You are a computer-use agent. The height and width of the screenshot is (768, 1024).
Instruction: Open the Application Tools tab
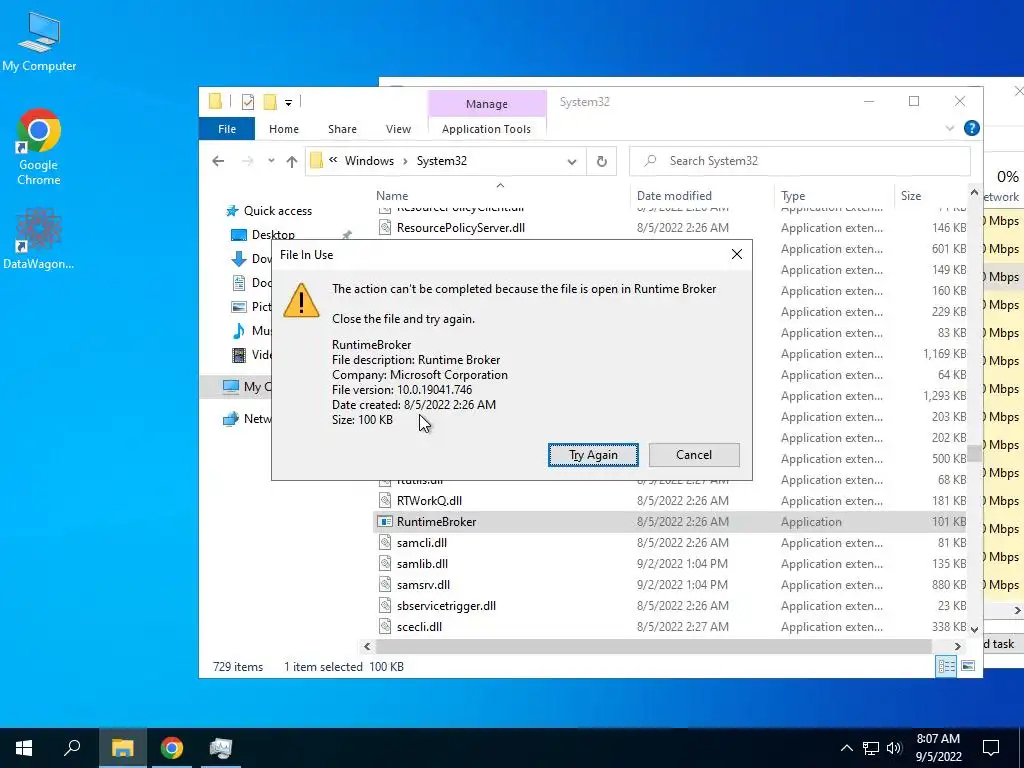(x=487, y=129)
